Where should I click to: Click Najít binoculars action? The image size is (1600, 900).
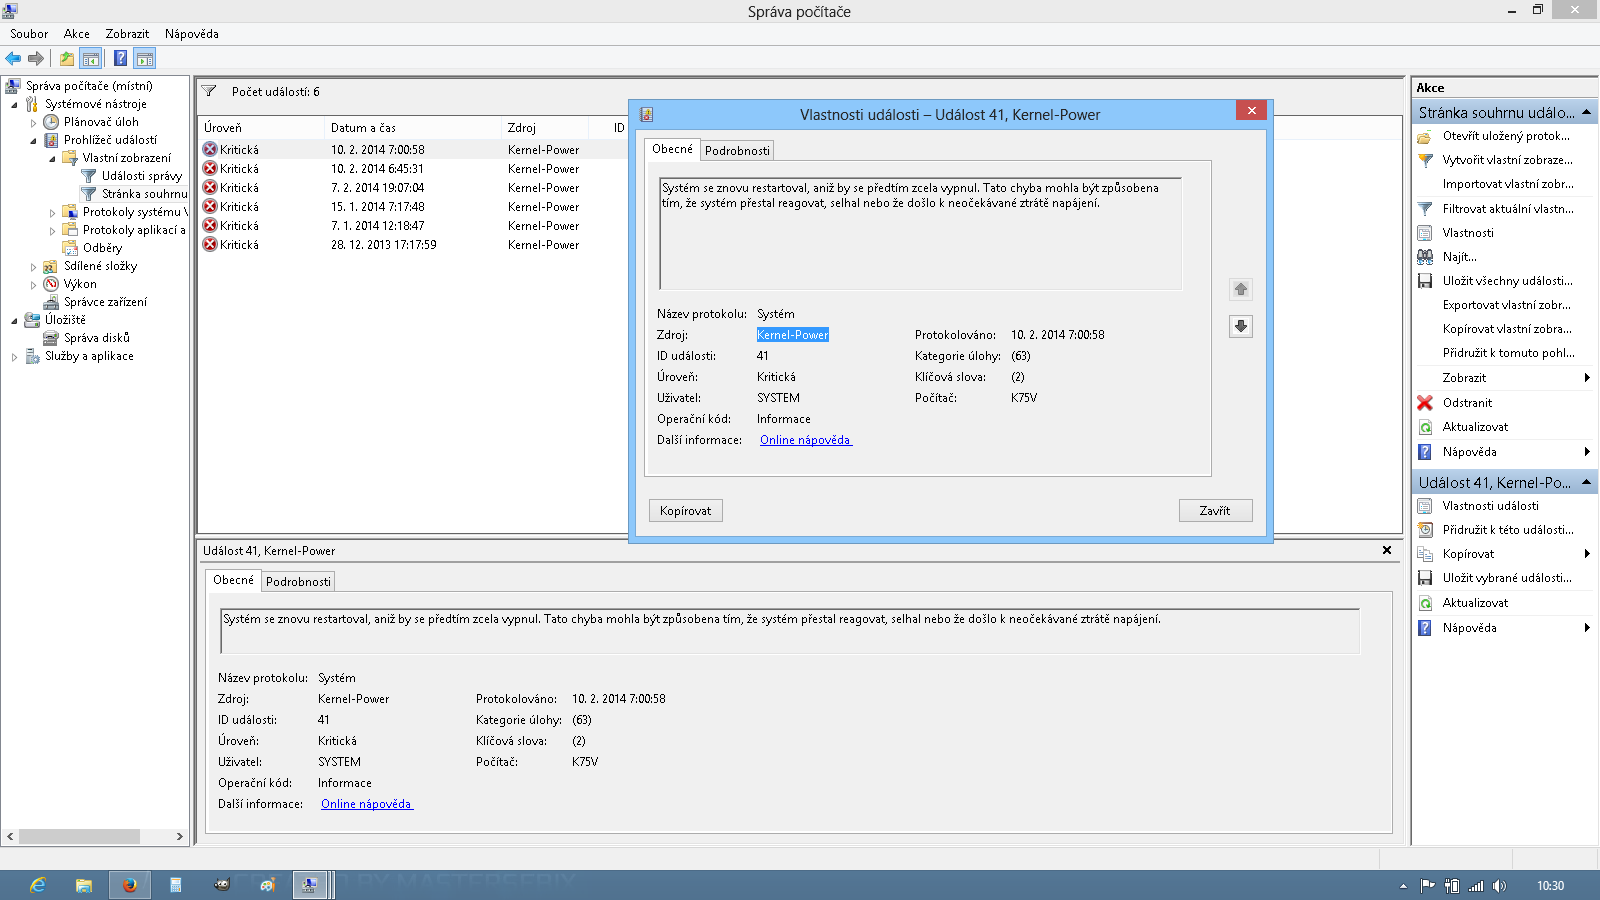1459,257
